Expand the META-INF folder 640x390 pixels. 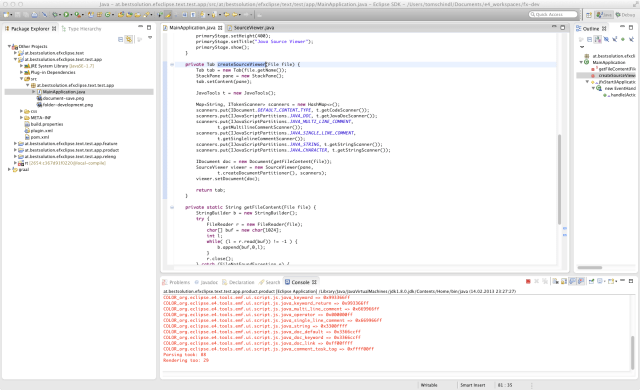21,117
